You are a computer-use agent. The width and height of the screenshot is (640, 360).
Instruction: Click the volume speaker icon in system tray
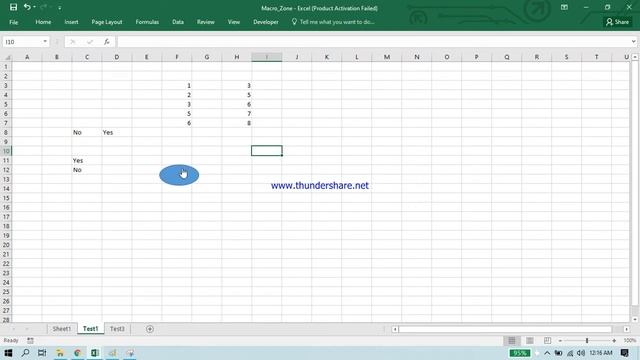[x=581, y=353]
